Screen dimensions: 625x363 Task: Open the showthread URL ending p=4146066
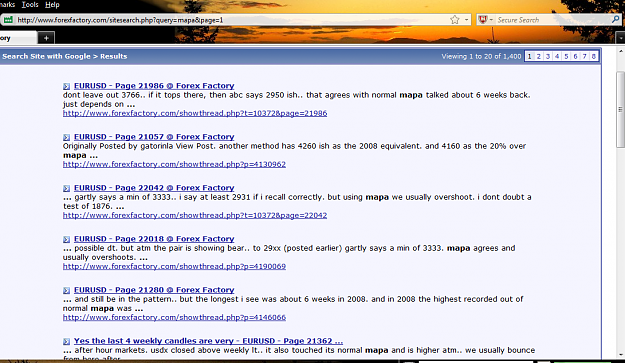point(174,317)
